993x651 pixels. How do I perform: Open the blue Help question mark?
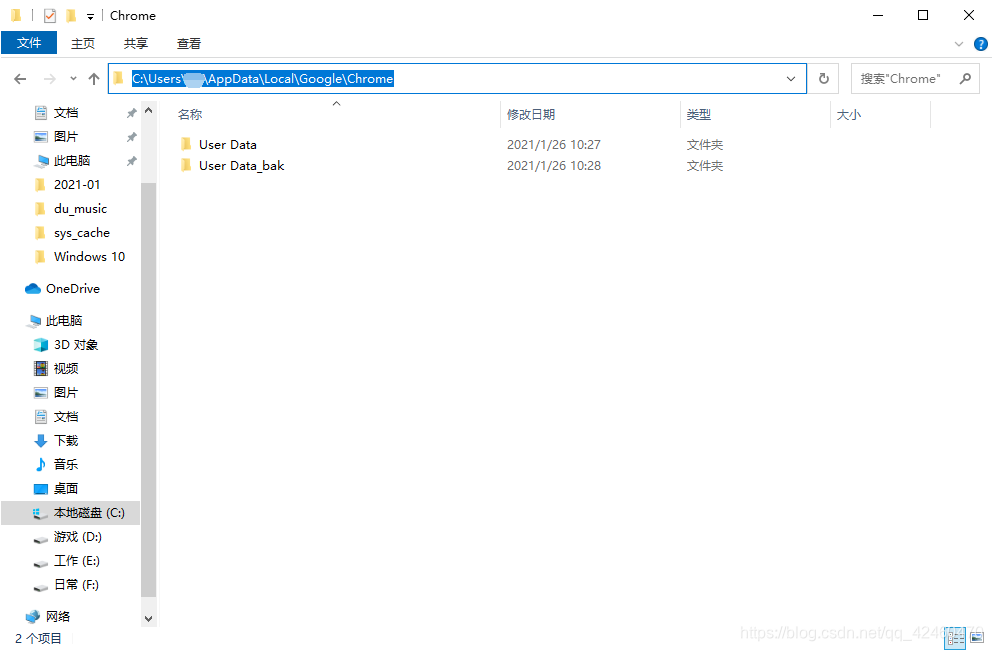(x=980, y=44)
